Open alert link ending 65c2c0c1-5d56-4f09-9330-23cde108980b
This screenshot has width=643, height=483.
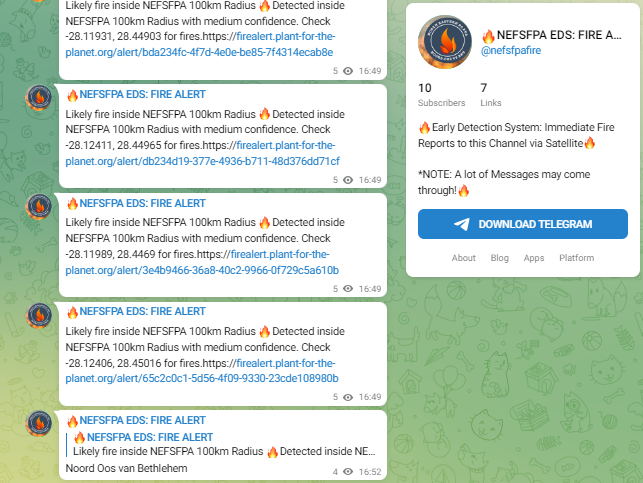pos(202,371)
